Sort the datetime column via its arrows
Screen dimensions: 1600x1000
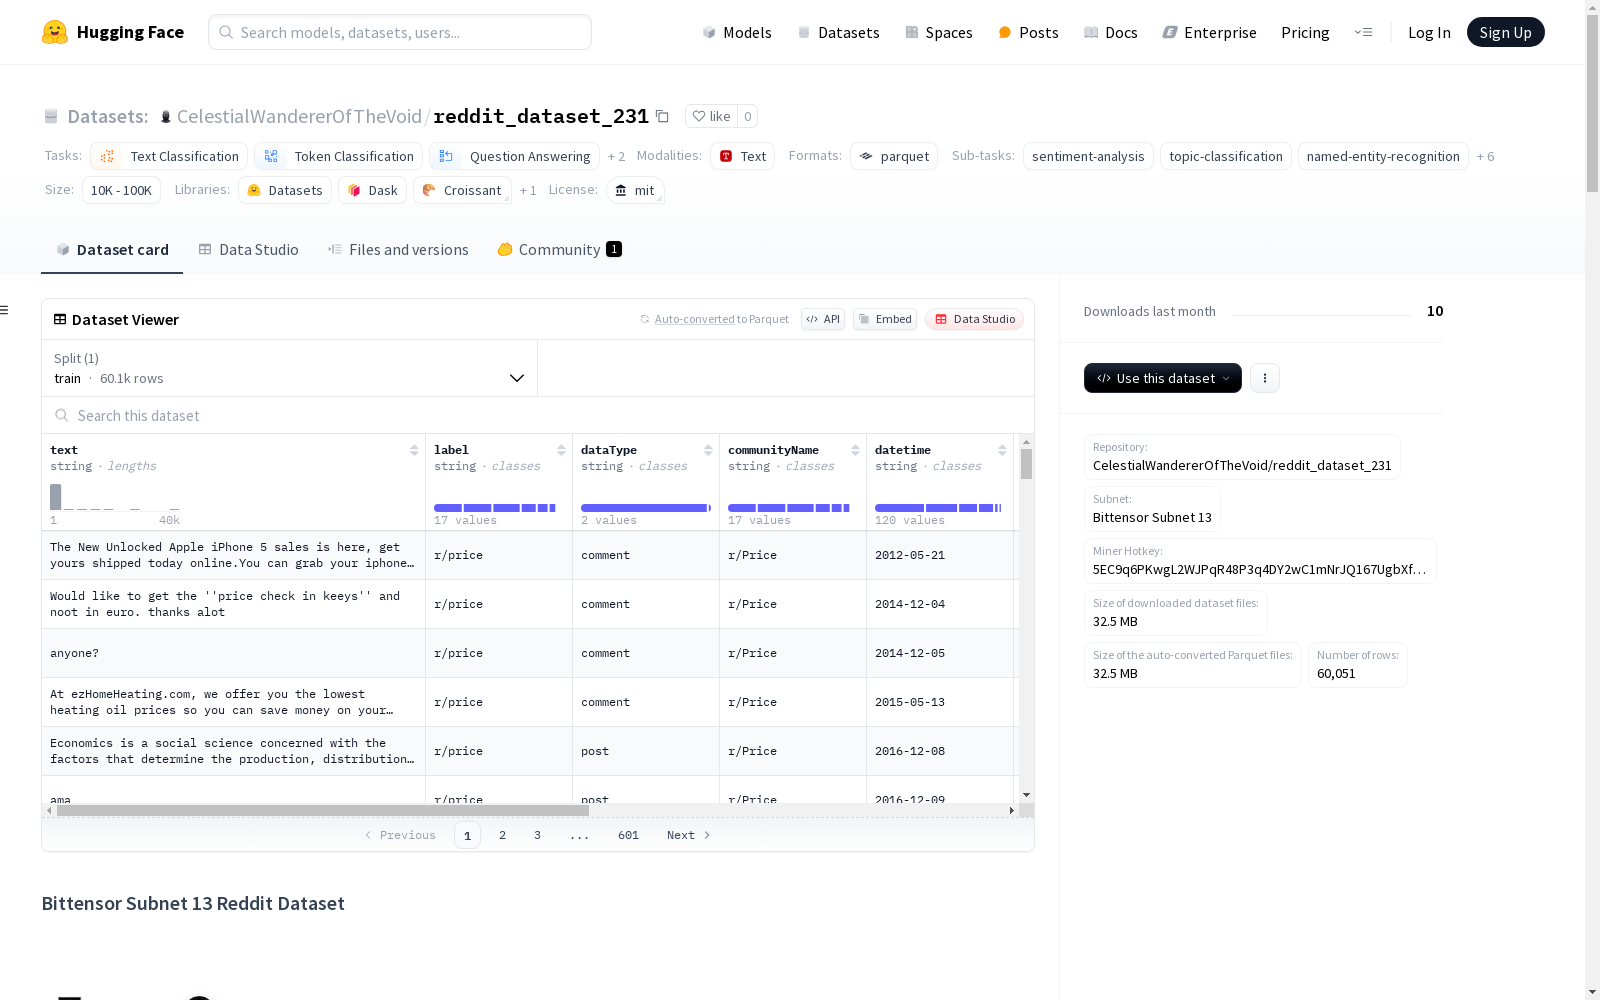(1002, 450)
